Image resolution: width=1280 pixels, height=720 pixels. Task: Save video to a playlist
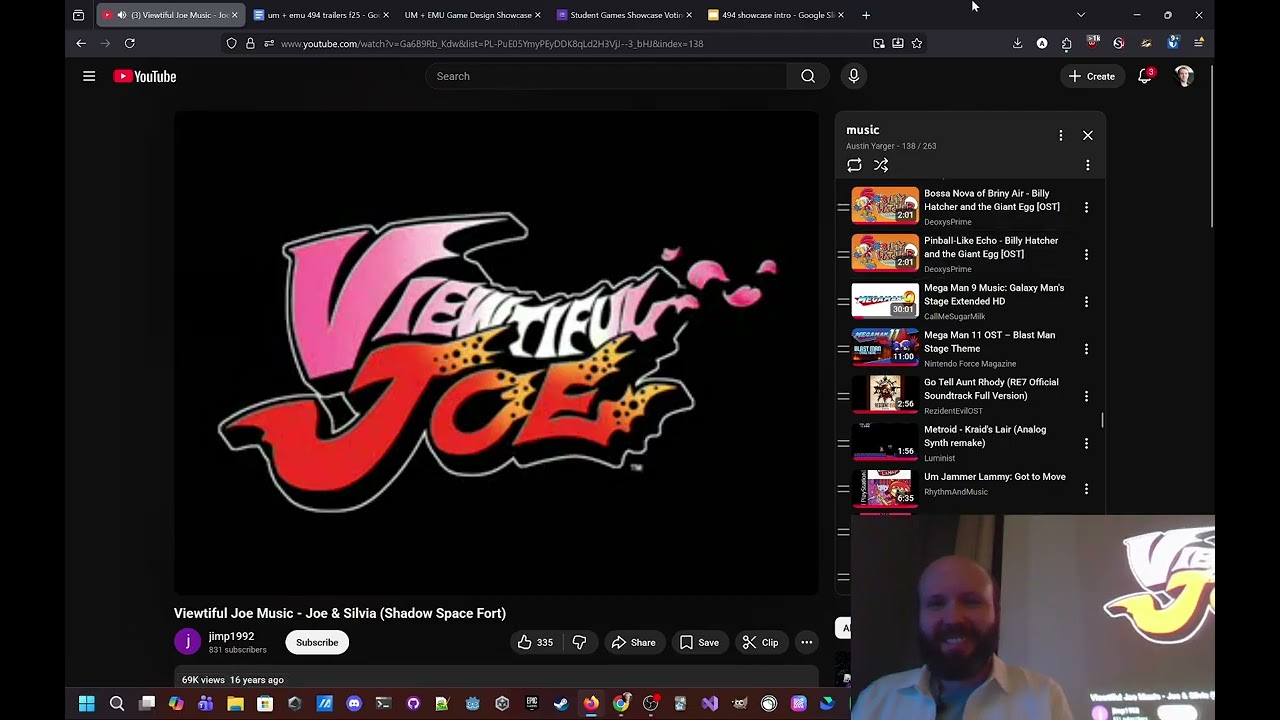(699, 642)
